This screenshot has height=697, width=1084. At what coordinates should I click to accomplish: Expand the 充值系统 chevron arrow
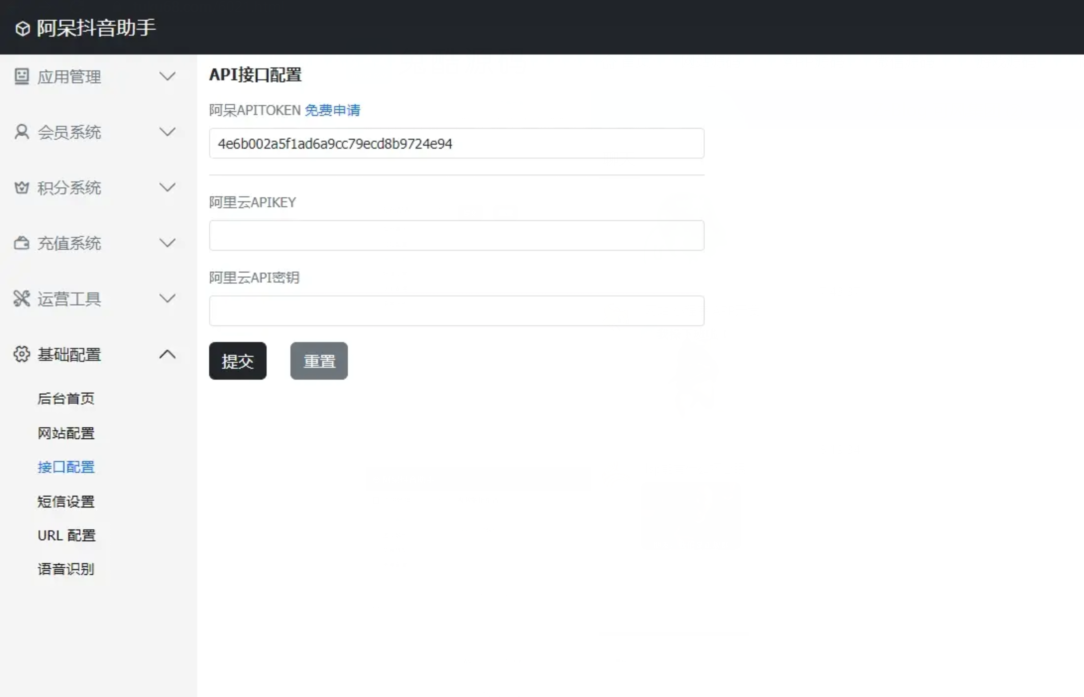(x=168, y=243)
